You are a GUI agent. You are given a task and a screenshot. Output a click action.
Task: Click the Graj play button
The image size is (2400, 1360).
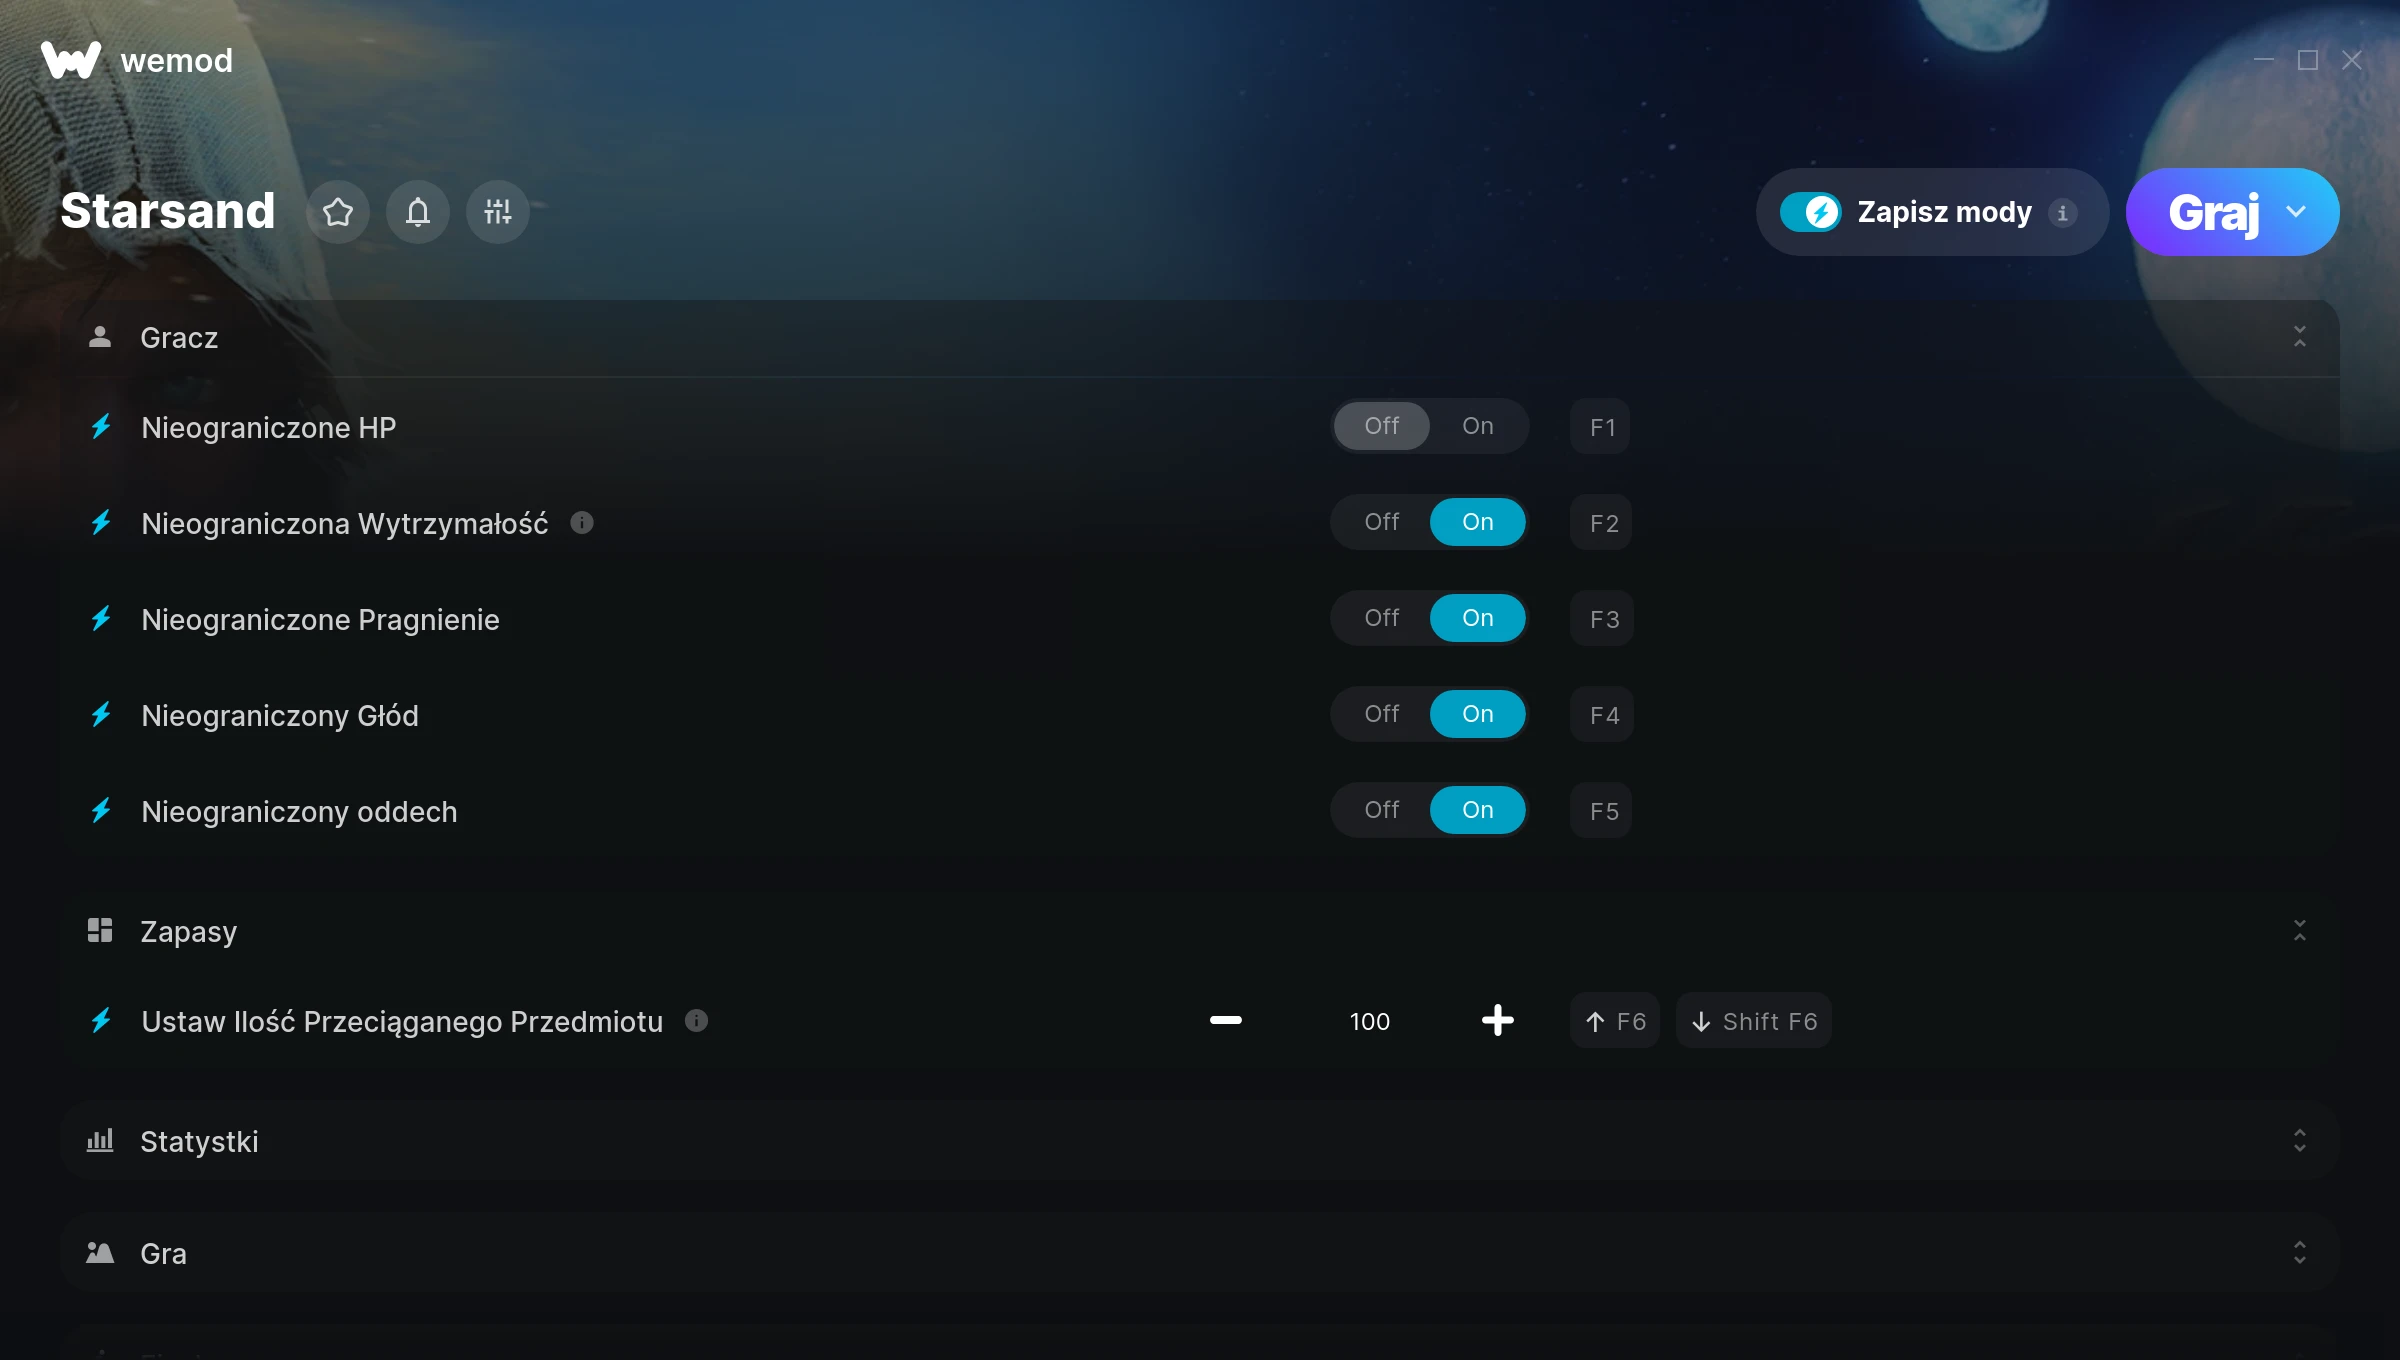click(2213, 212)
